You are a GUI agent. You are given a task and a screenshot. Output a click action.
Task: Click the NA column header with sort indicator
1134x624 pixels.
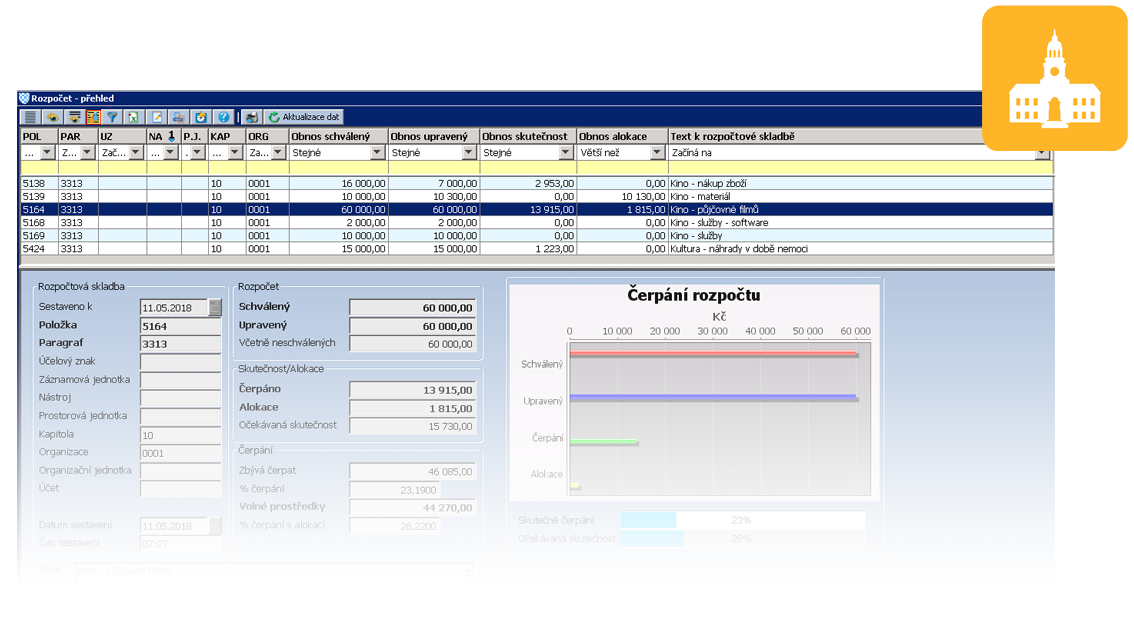point(163,136)
